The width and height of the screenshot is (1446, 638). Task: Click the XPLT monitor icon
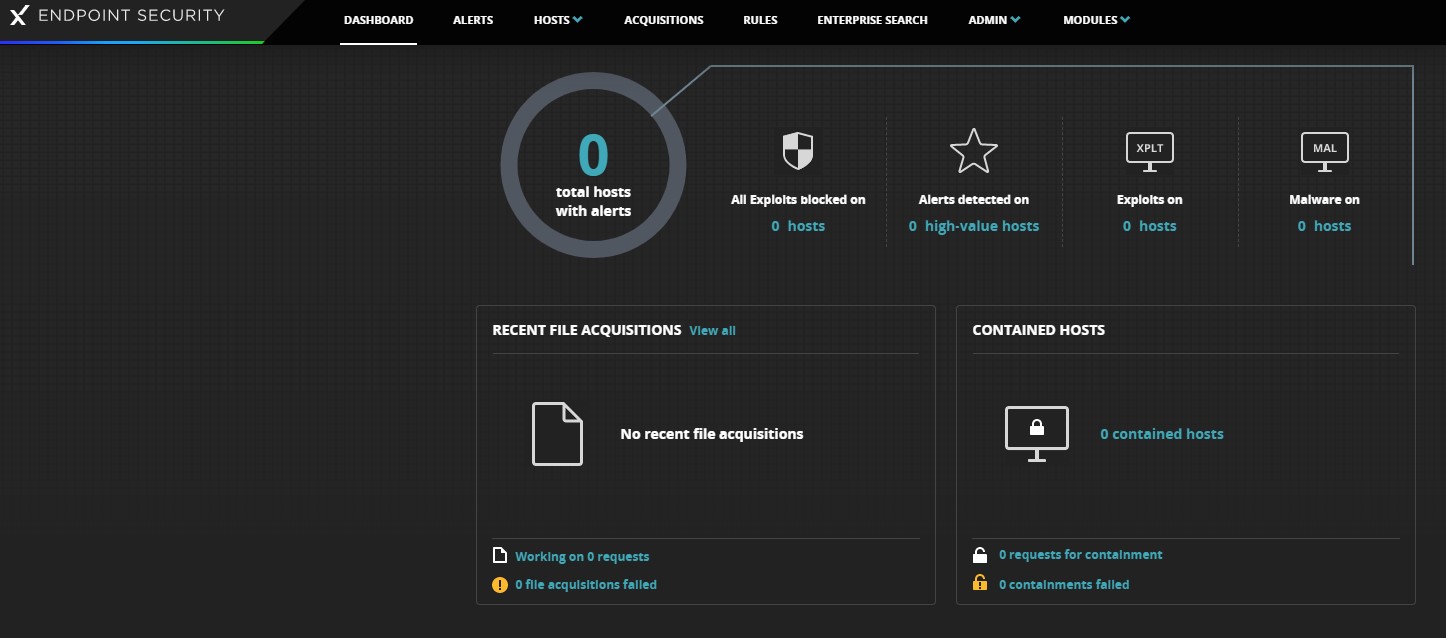pyautogui.click(x=1149, y=151)
